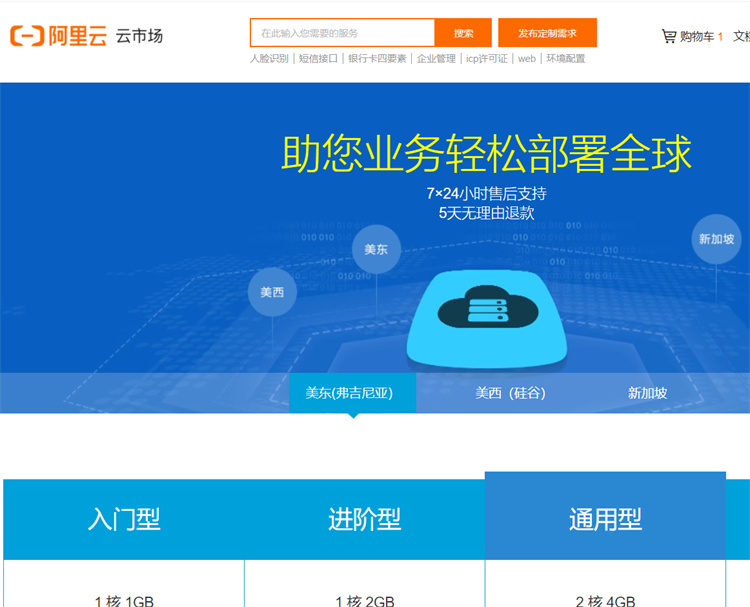Switch to the 美西（硅谷） region tab
The image size is (750, 607).
(x=510, y=393)
